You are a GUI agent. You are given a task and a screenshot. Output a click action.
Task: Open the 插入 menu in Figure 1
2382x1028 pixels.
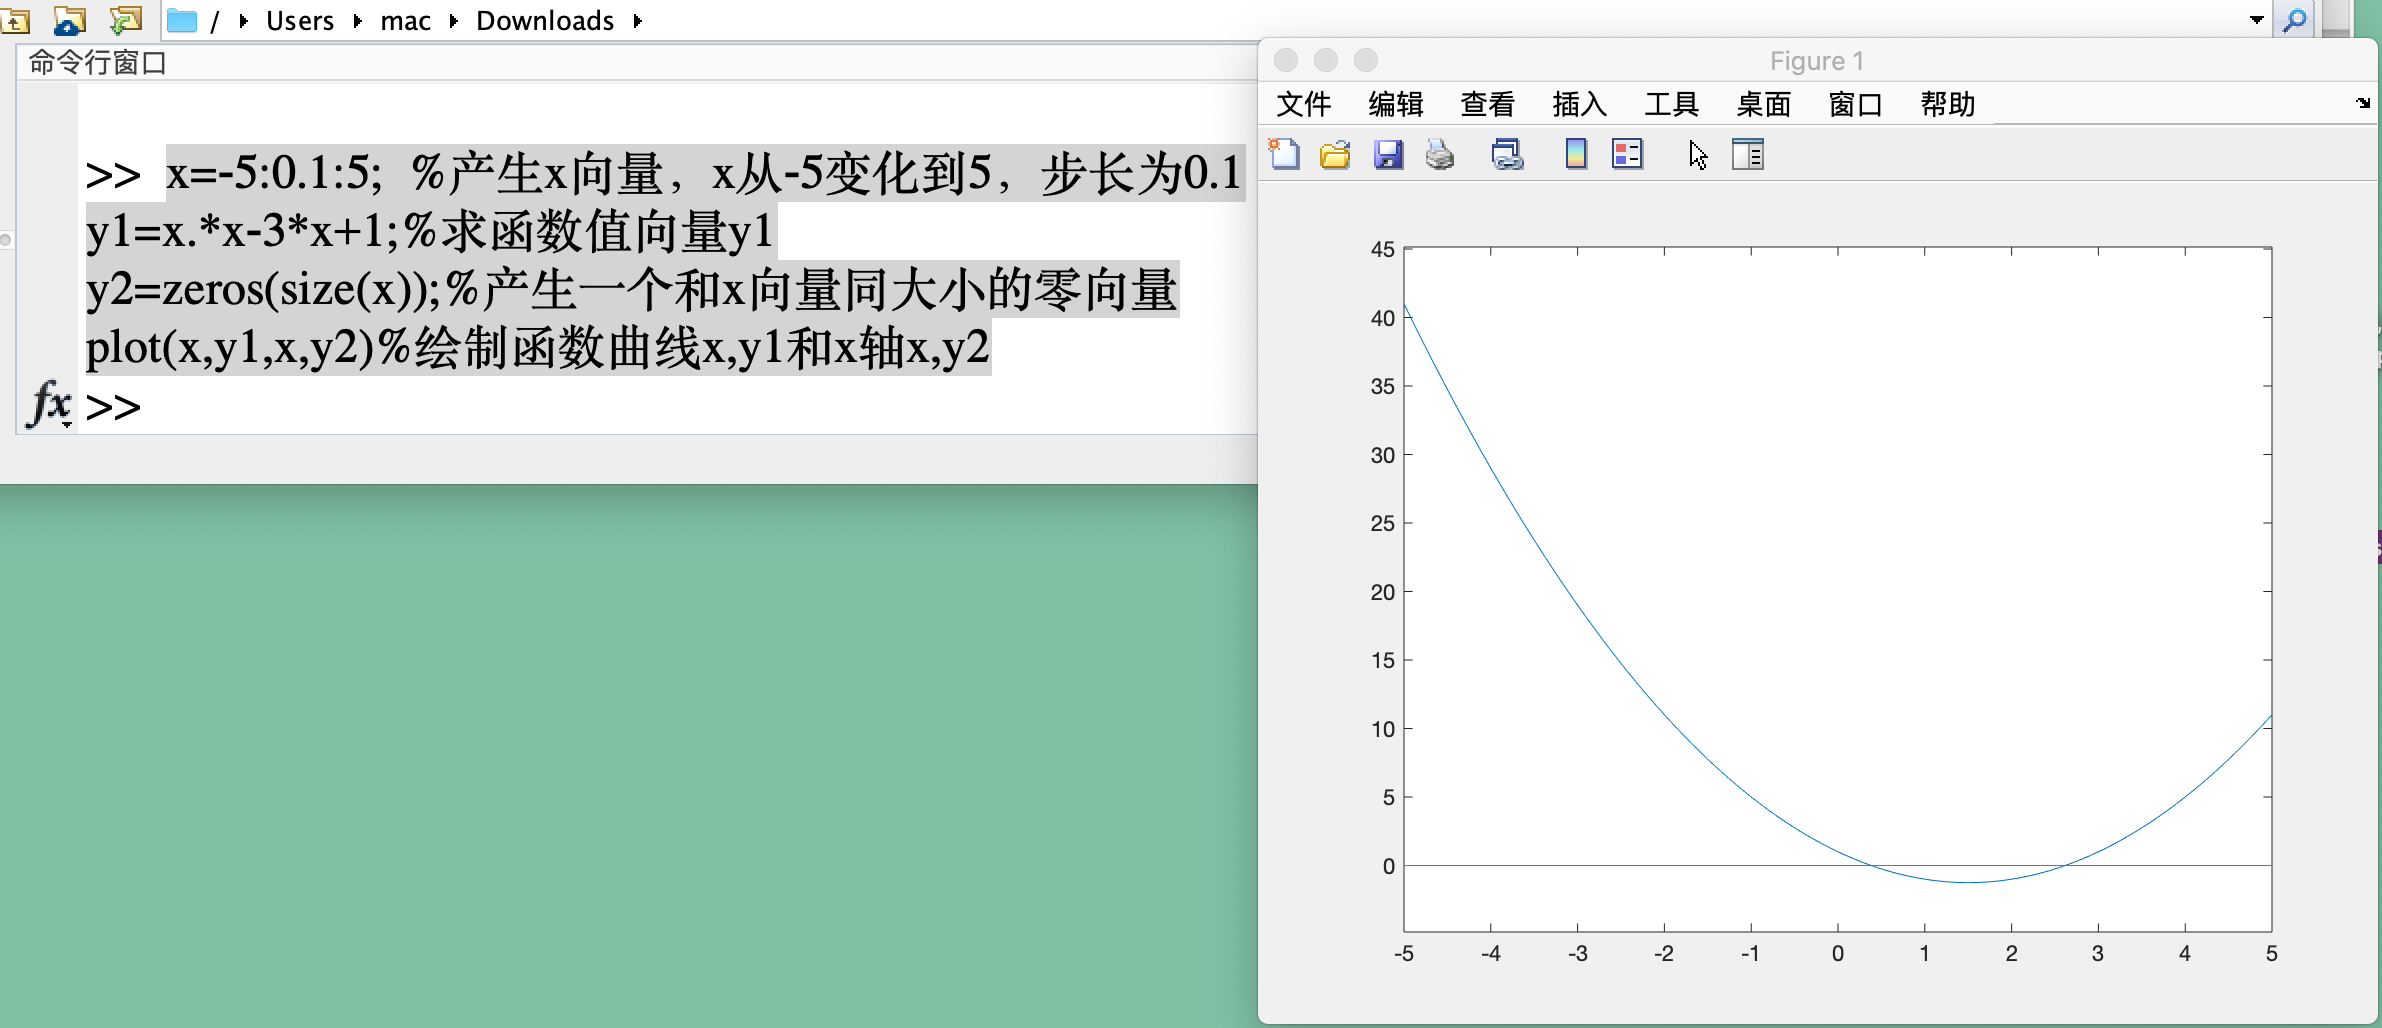click(1578, 104)
